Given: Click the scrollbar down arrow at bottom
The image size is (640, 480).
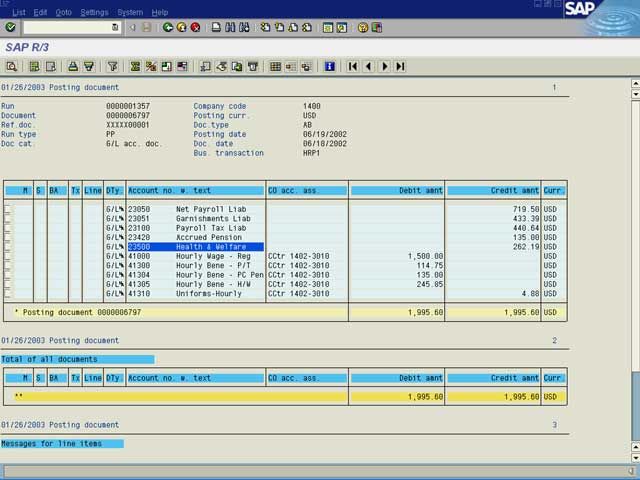Looking at the screenshot, I should point(636,457).
